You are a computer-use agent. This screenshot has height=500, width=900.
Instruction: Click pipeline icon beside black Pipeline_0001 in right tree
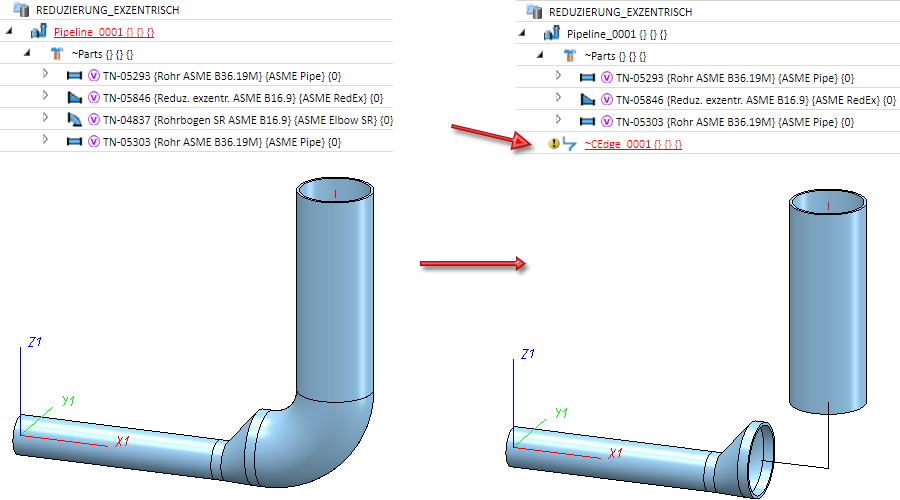552,33
